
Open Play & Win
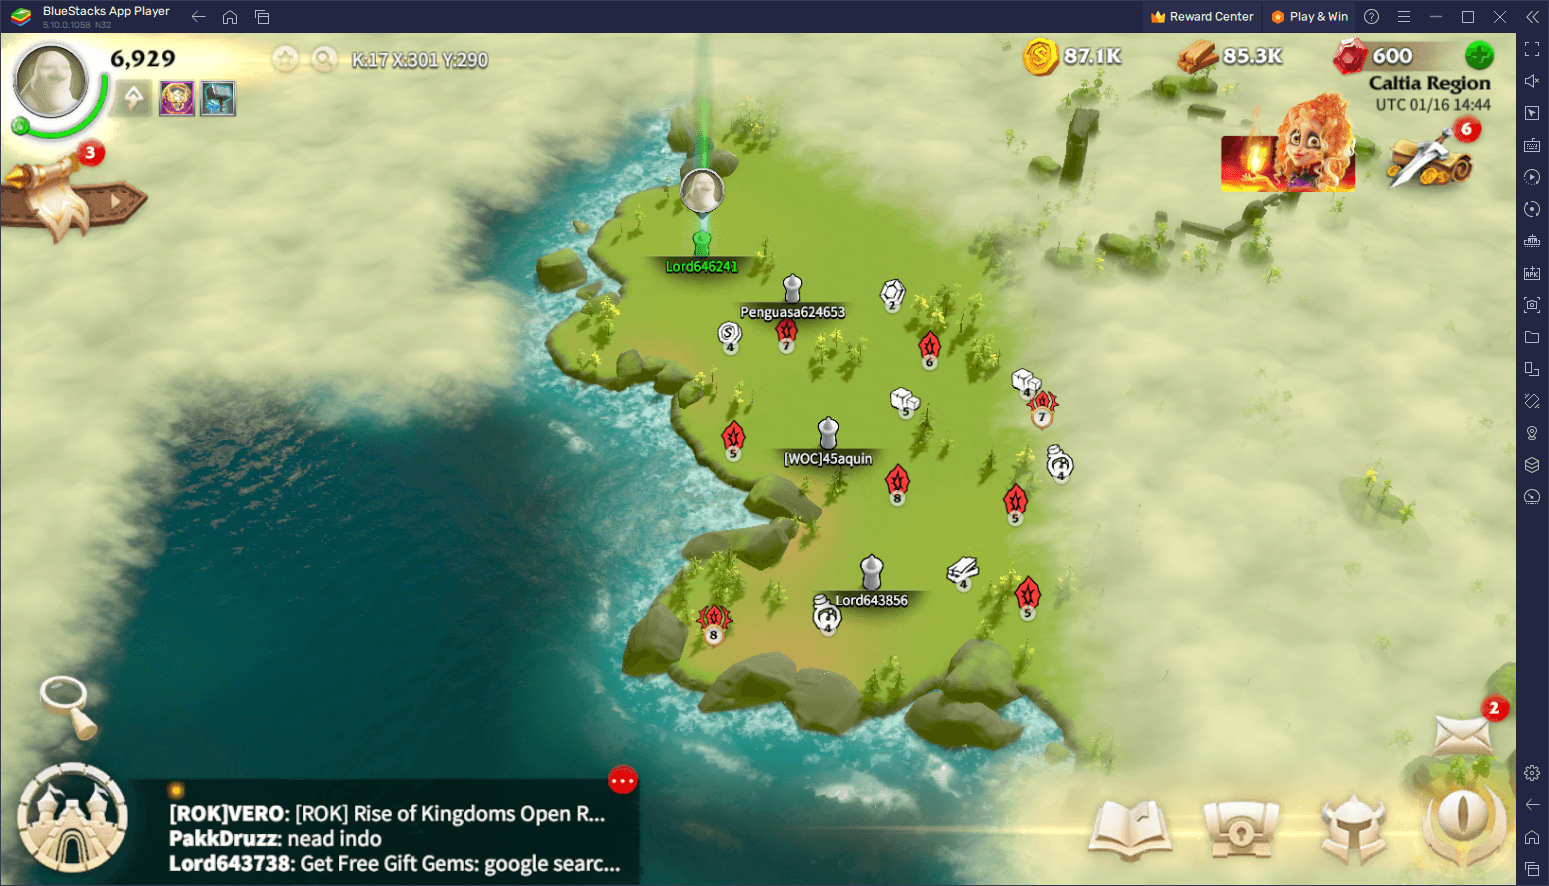point(1310,17)
